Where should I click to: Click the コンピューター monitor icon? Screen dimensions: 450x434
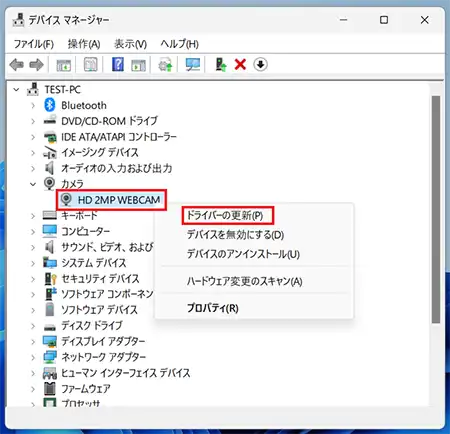click(x=50, y=231)
